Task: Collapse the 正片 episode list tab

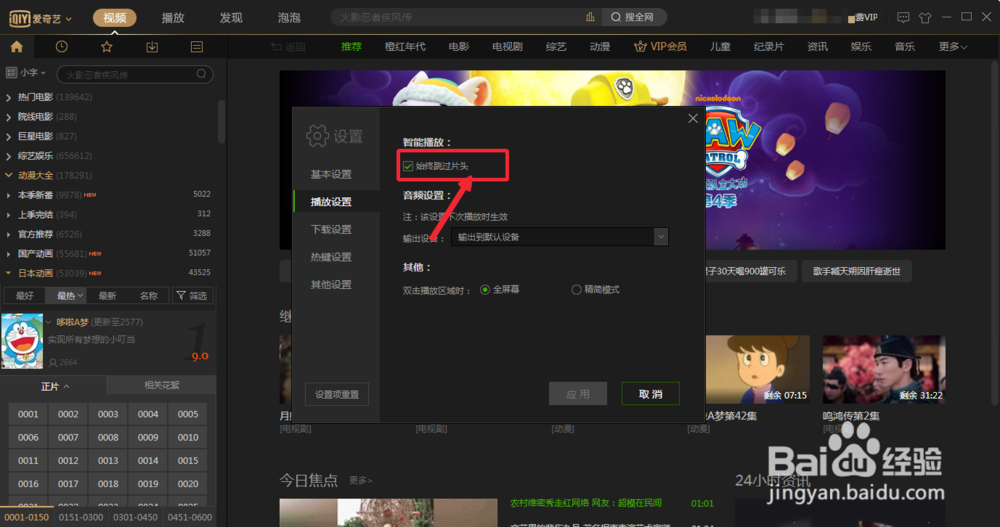Action: [55, 386]
